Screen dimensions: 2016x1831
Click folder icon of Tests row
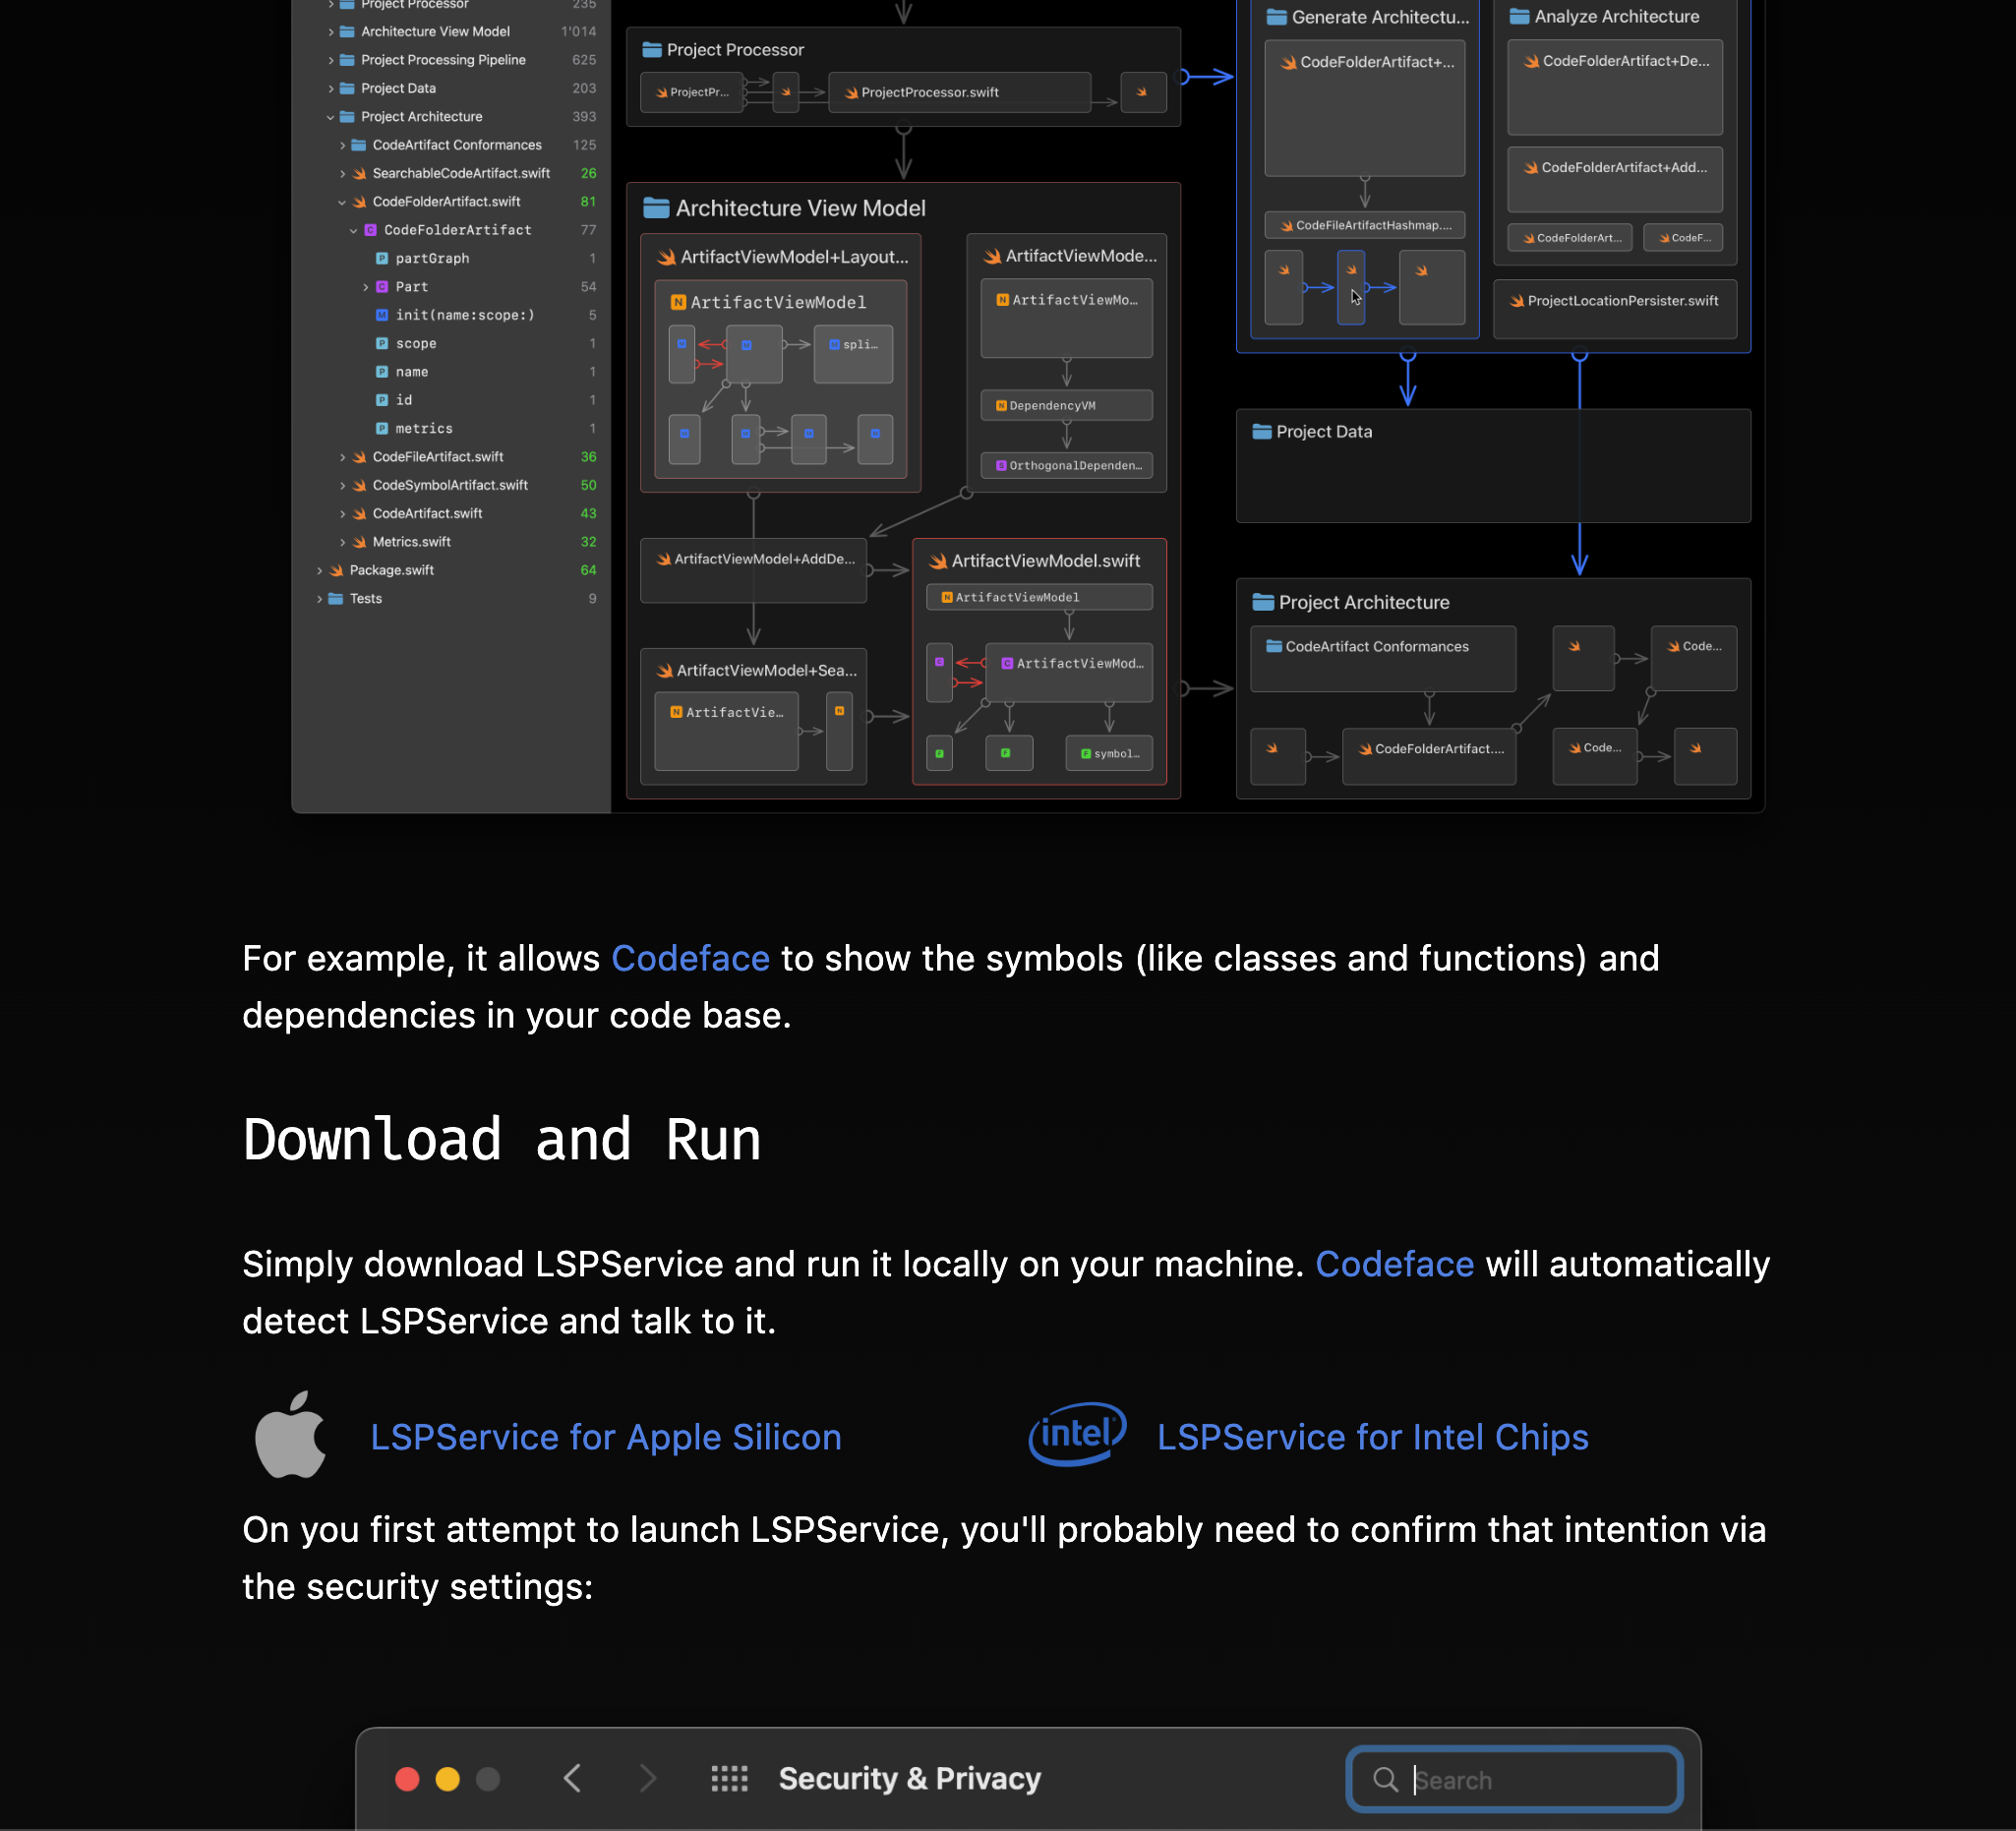click(x=336, y=598)
